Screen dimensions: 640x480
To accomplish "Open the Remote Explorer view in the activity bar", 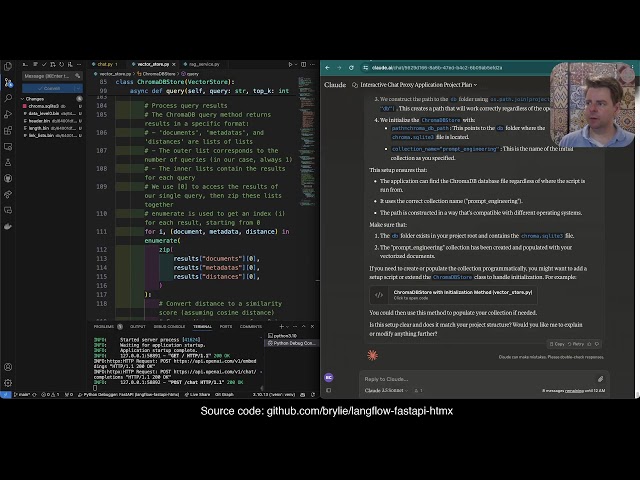I will pos(8,147).
